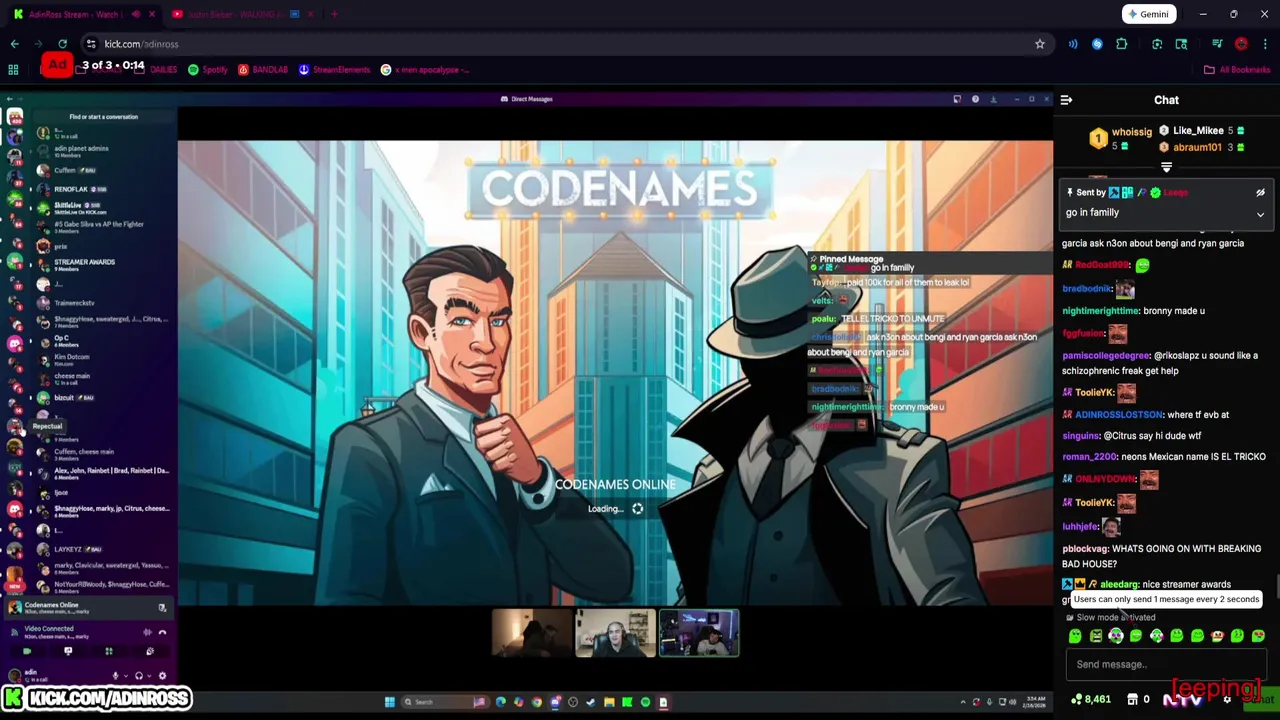Open the Kick channel points shop icon
This screenshot has height=720, width=1280.
click(1132, 699)
